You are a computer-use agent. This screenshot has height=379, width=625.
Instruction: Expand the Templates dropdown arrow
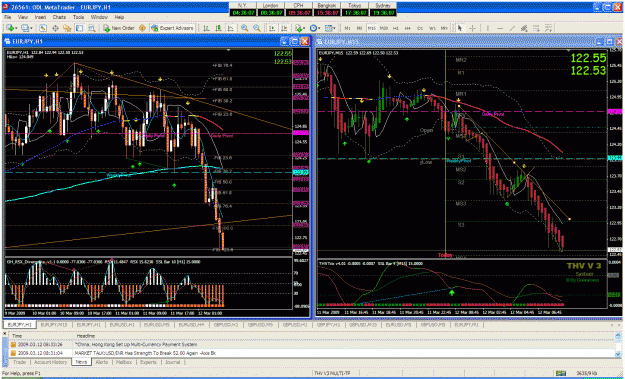click(335, 28)
